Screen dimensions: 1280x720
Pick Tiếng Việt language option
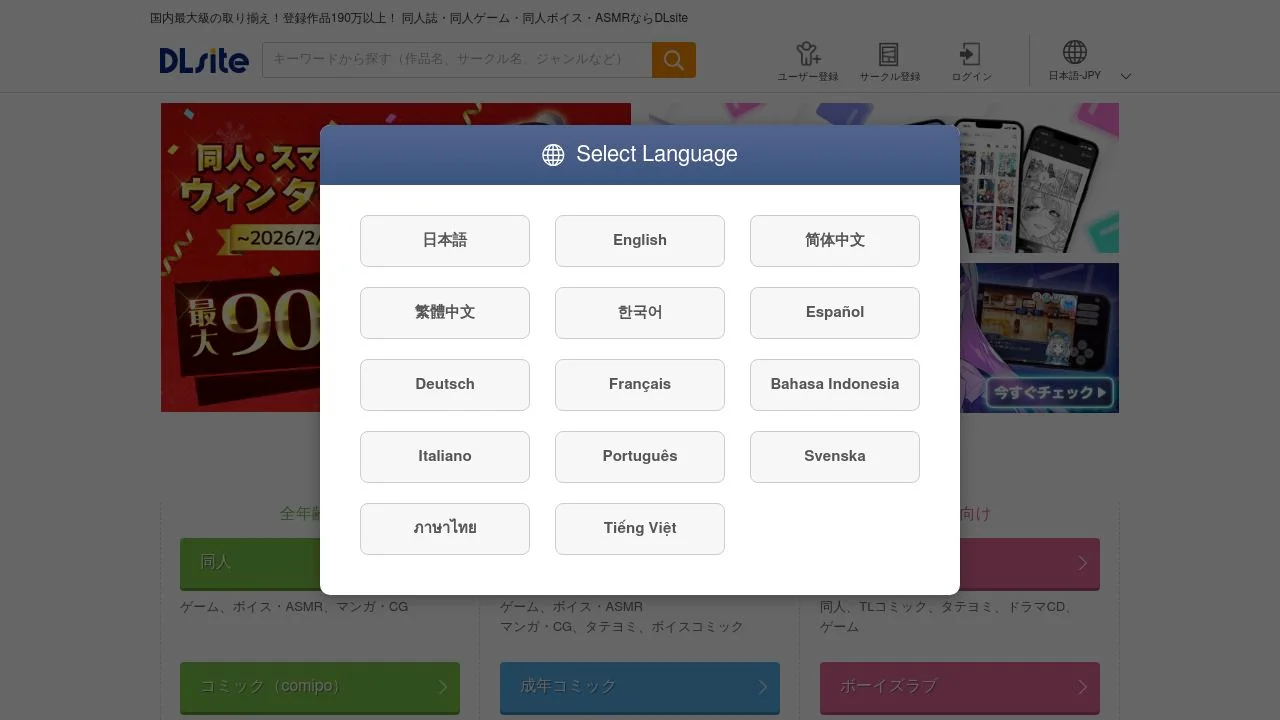click(x=639, y=528)
